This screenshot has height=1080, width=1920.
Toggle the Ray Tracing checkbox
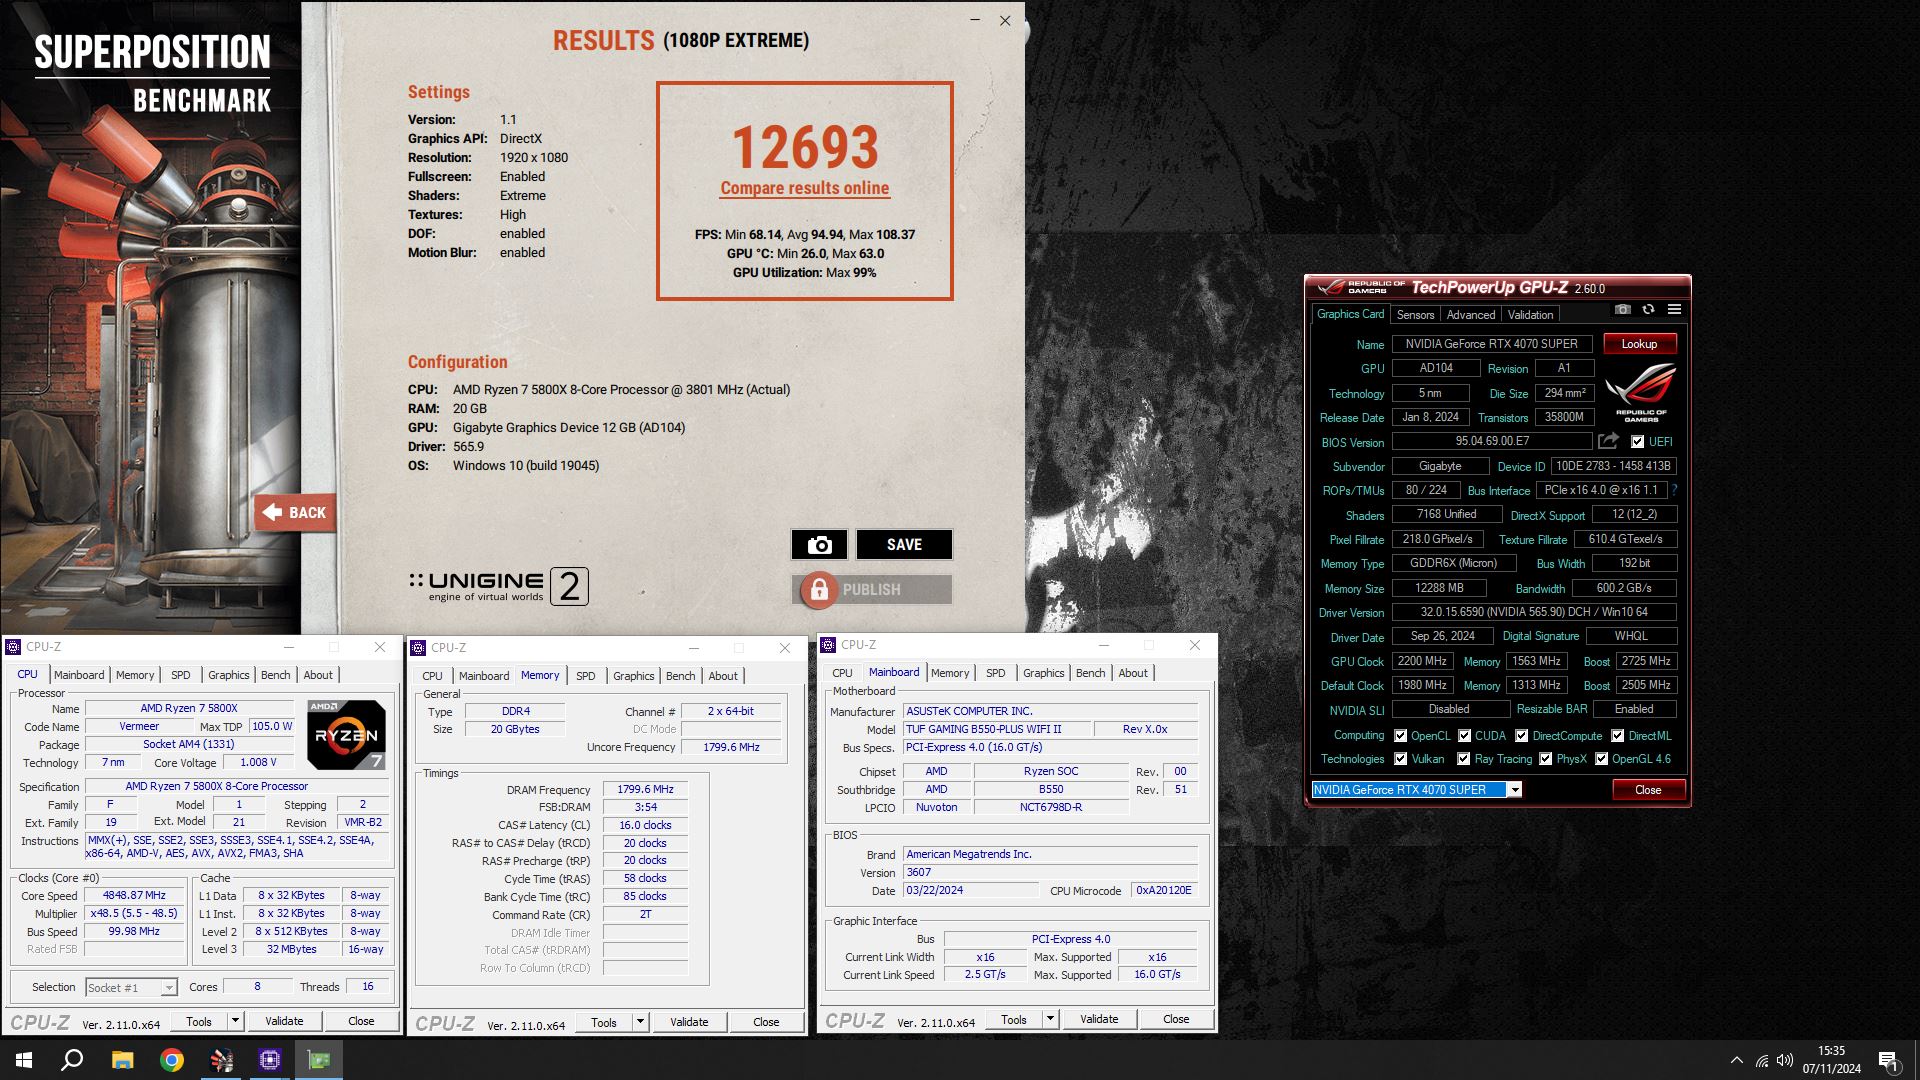coord(1463,759)
